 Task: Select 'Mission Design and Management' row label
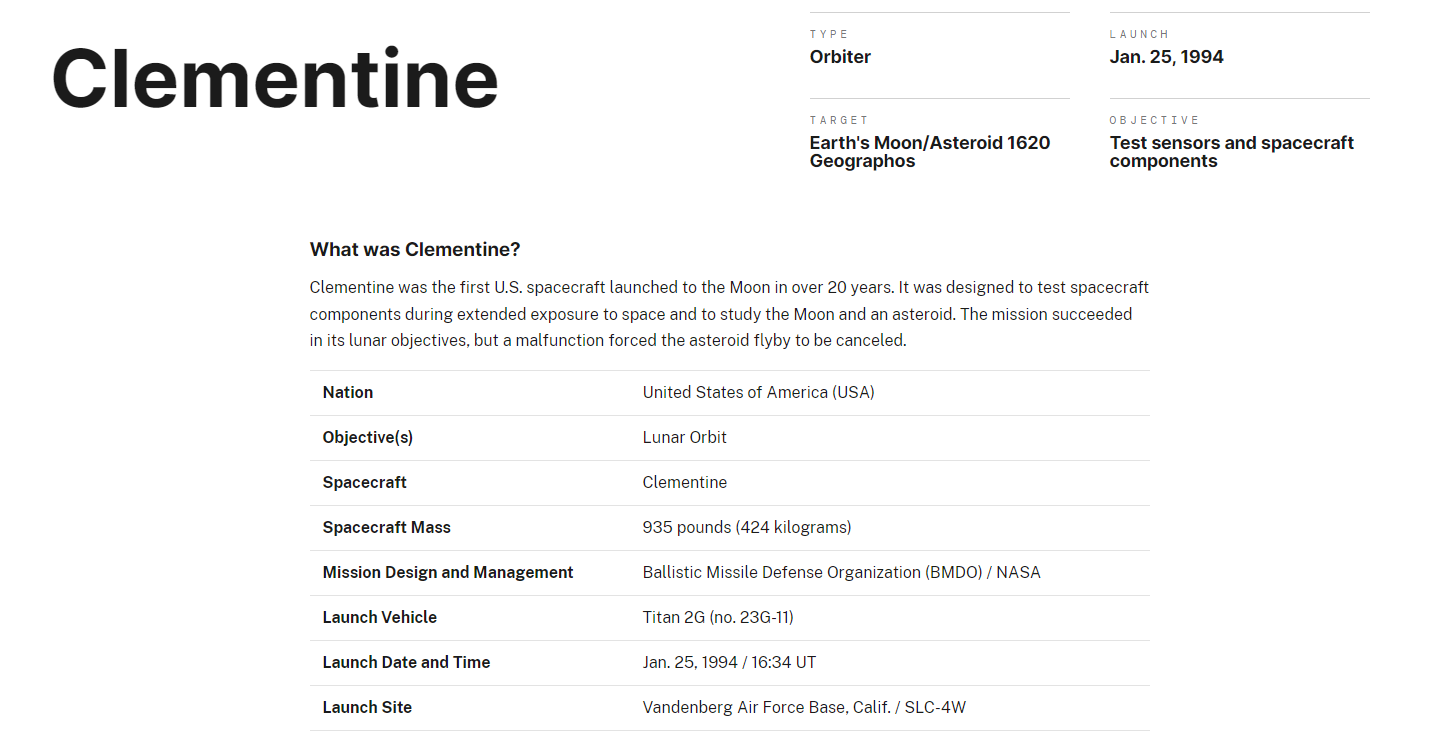pos(448,572)
